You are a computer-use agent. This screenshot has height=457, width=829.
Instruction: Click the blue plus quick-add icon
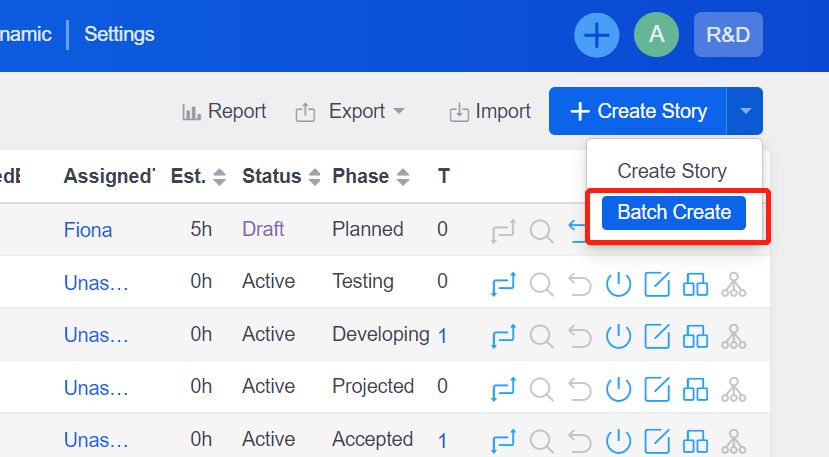(x=596, y=35)
